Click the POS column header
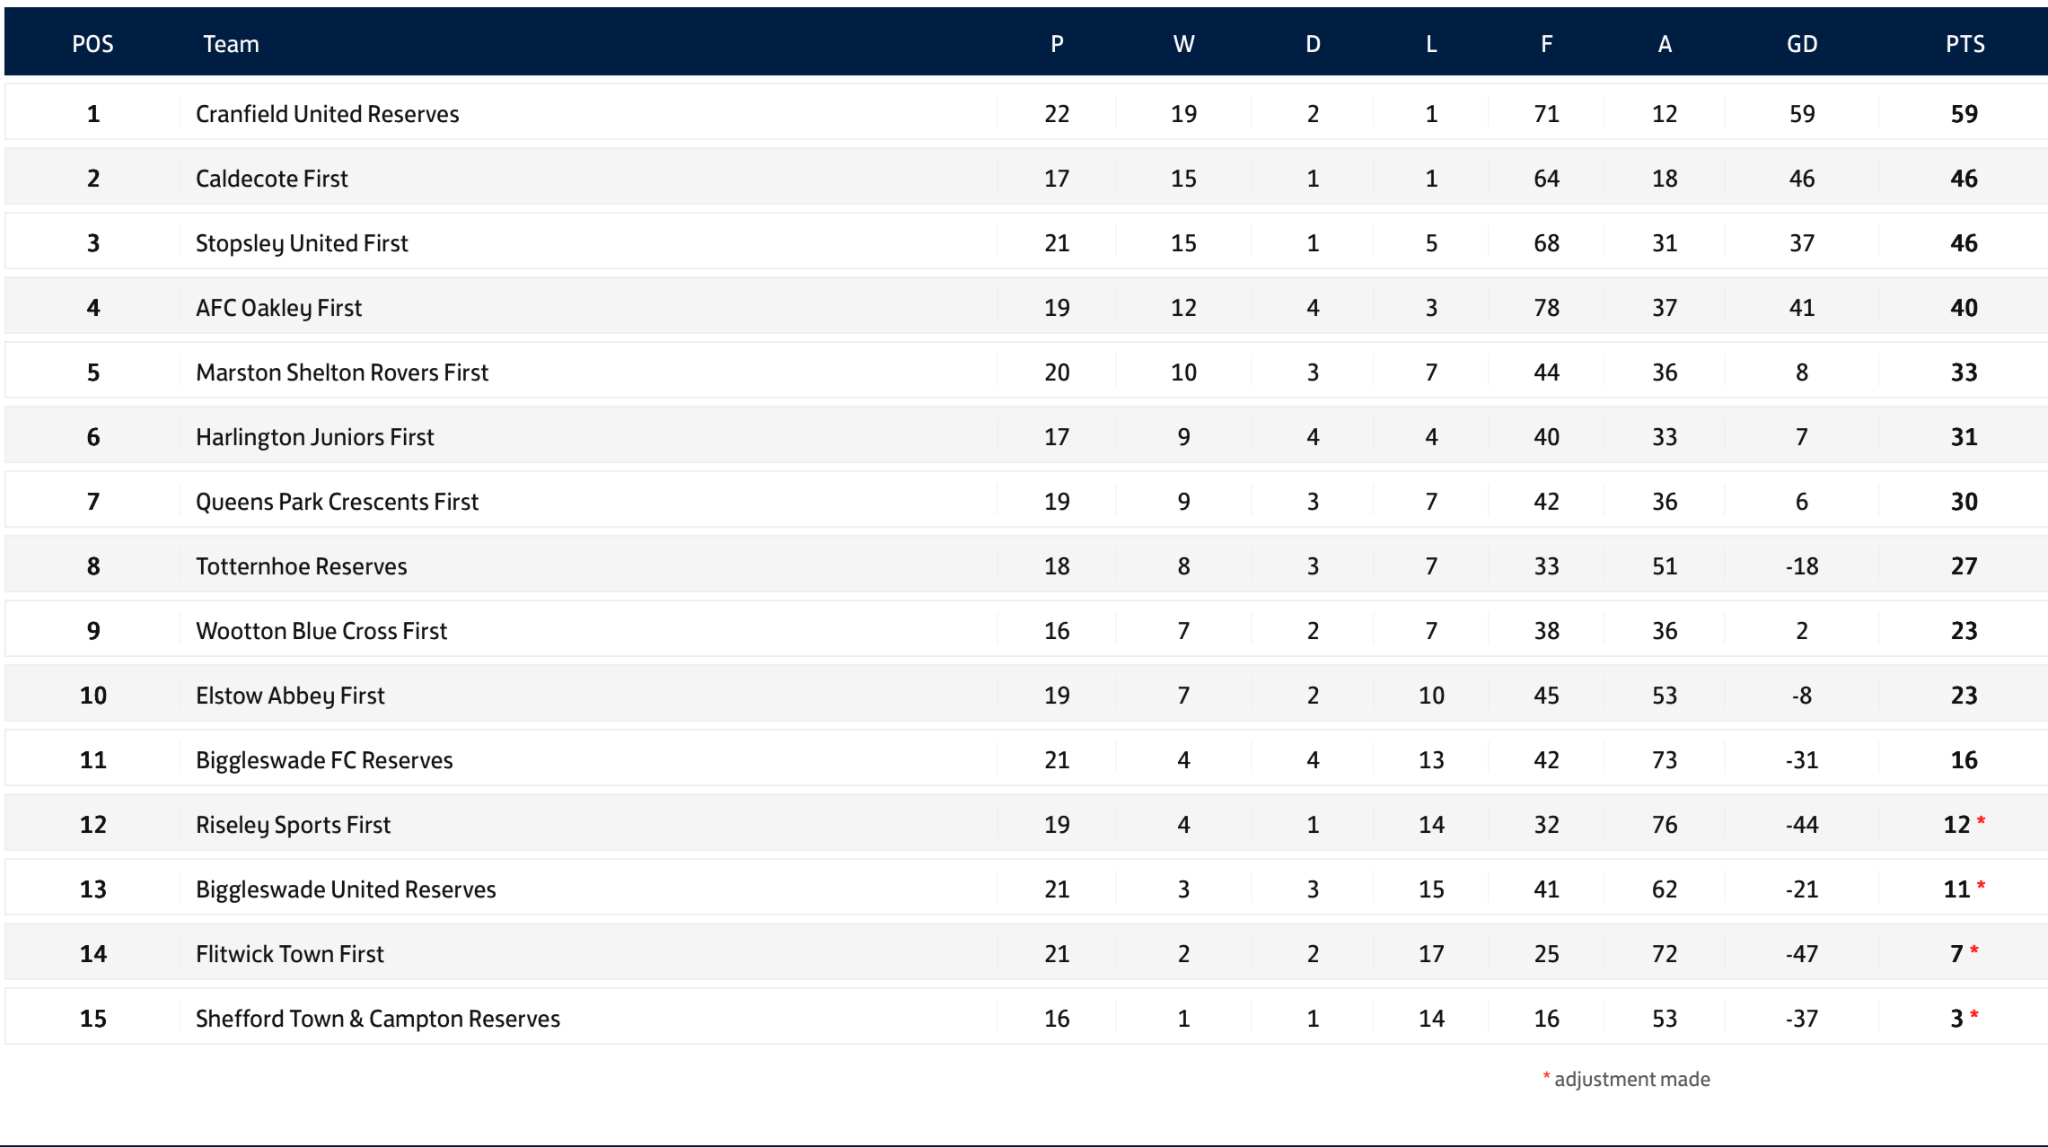The image size is (2048, 1147). click(x=93, y=44)
